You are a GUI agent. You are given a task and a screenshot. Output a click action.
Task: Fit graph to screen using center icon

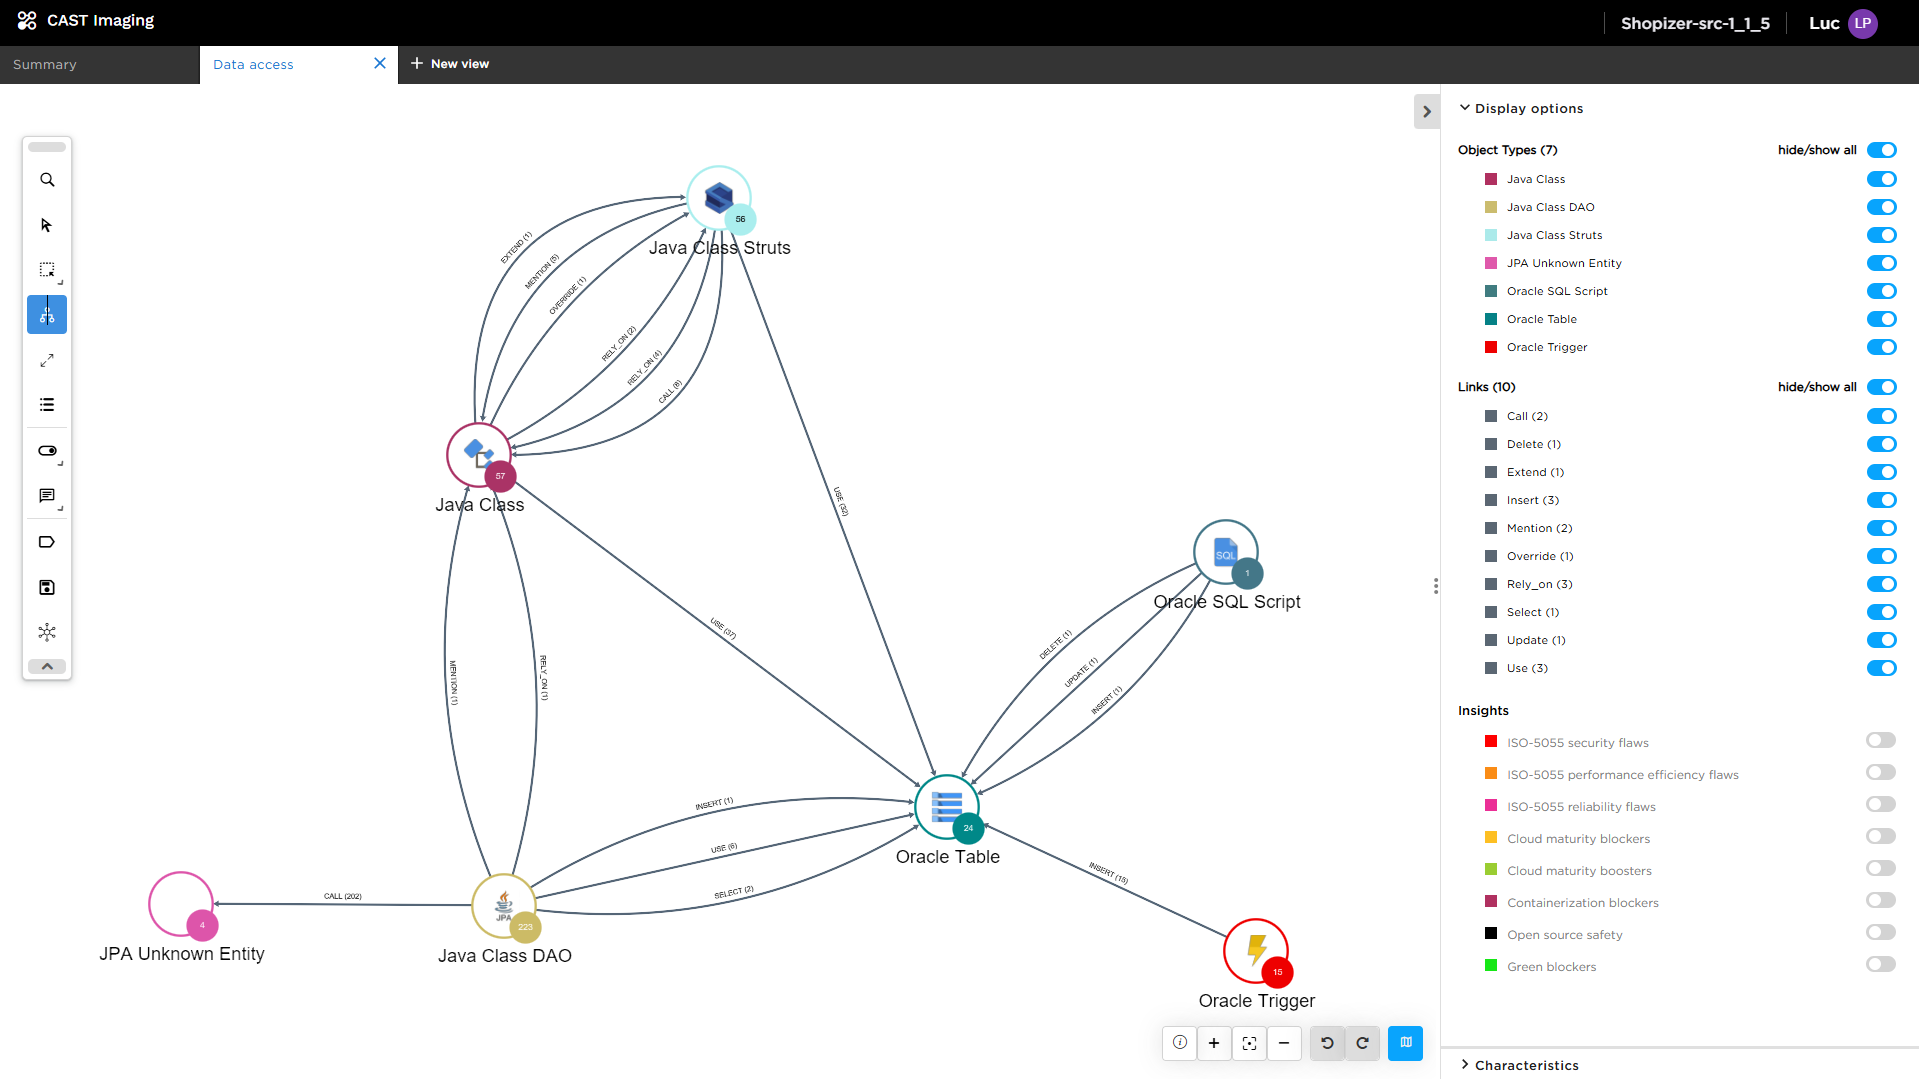coord(1249,1043)
